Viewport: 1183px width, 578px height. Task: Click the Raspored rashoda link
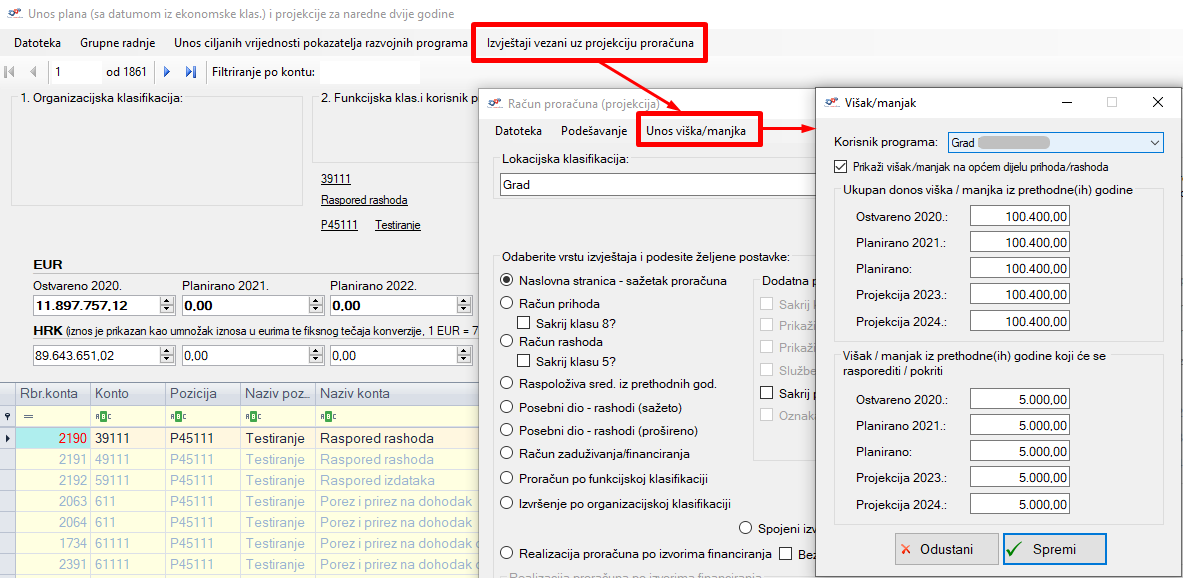pos(364,200)
